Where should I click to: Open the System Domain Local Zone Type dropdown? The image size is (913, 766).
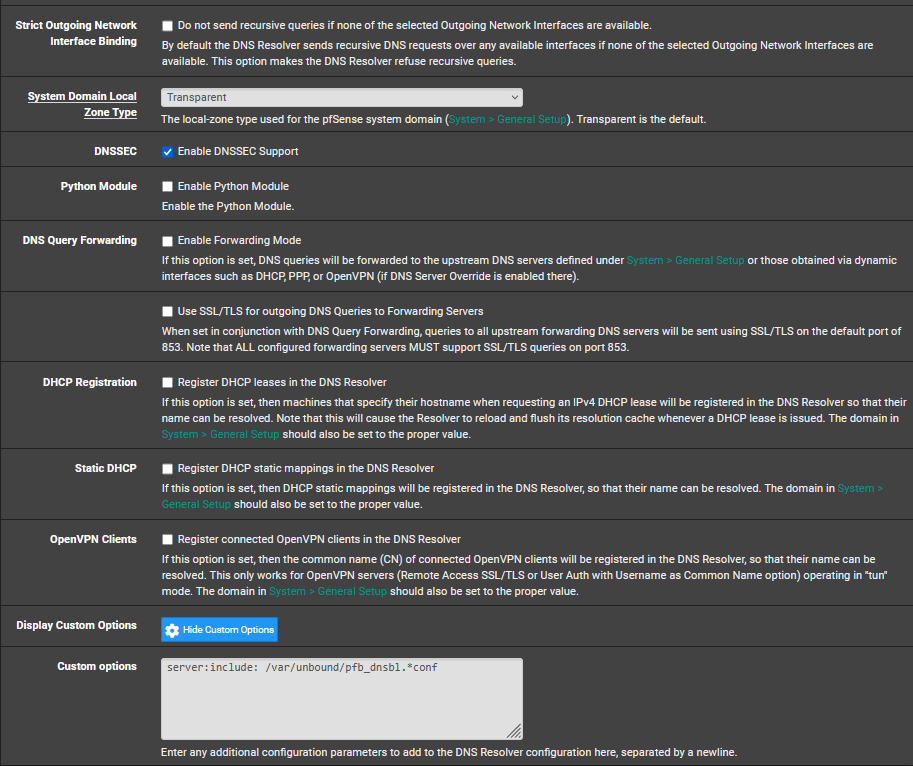341,97
